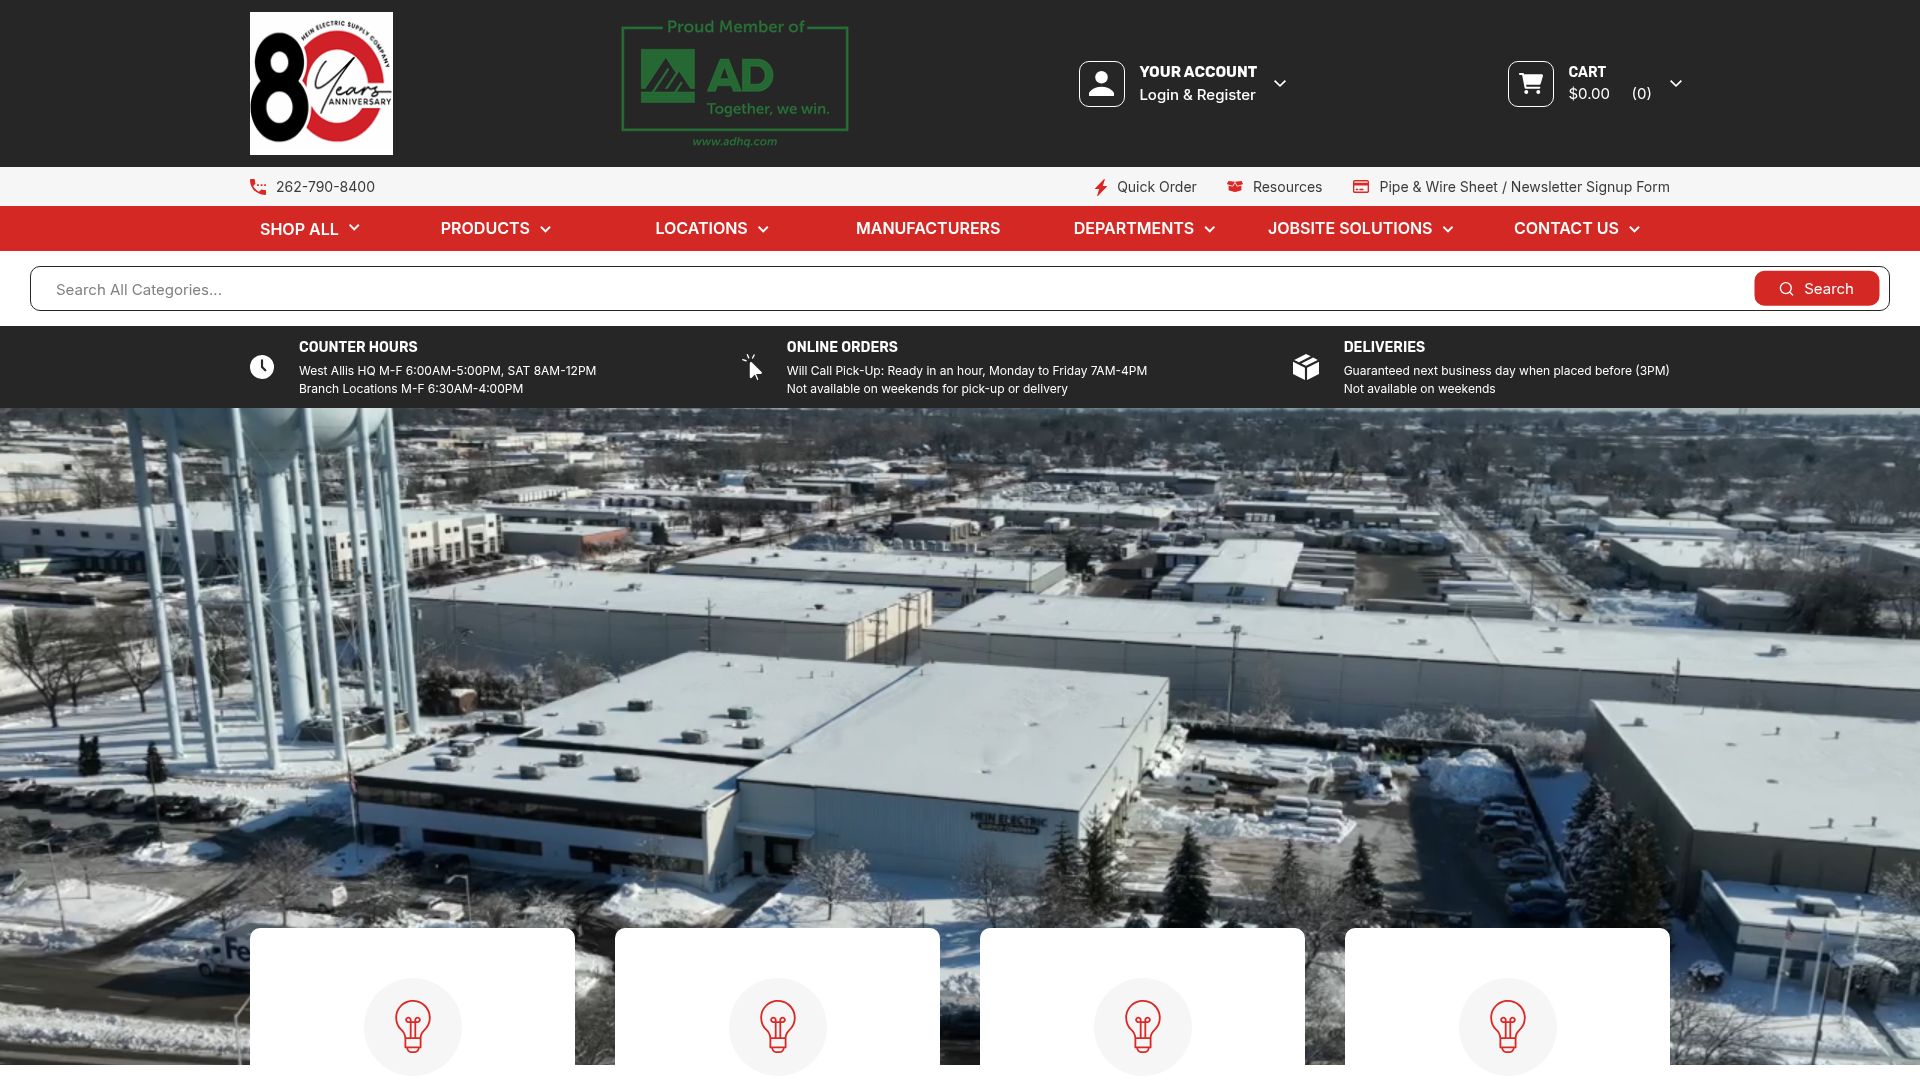This screenshot has width=1920, height=1080.
Task: Click the red phone icon
Action: pos(258,187)
